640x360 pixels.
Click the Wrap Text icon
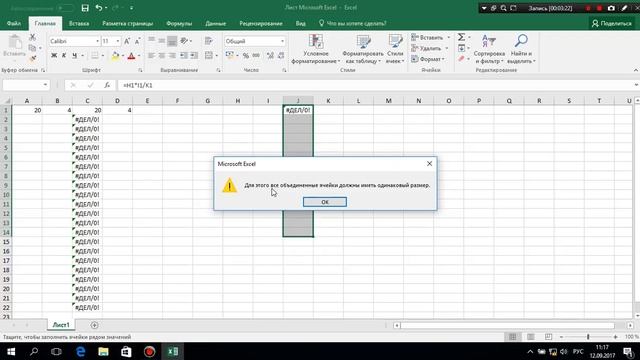[209, 41]
